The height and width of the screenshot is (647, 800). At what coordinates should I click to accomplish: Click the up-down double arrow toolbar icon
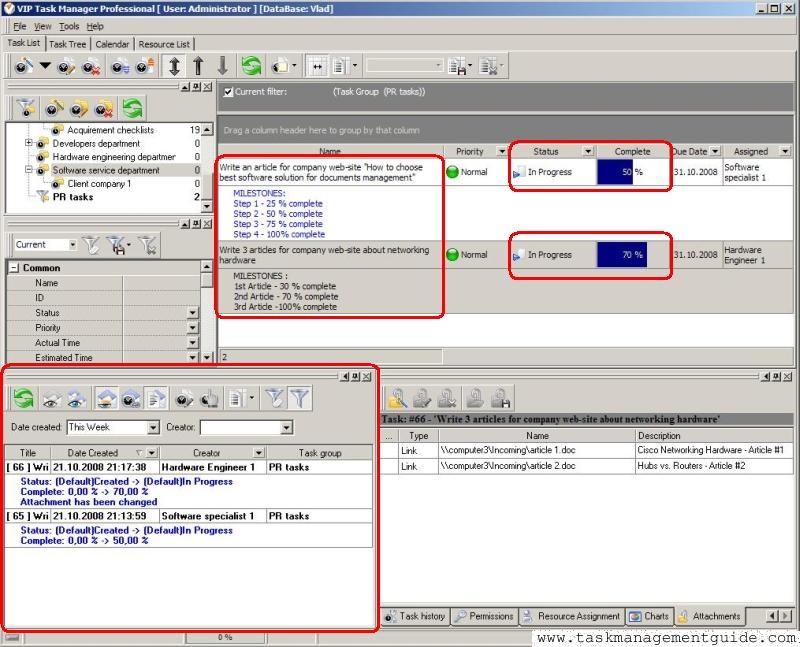(174, 66)
